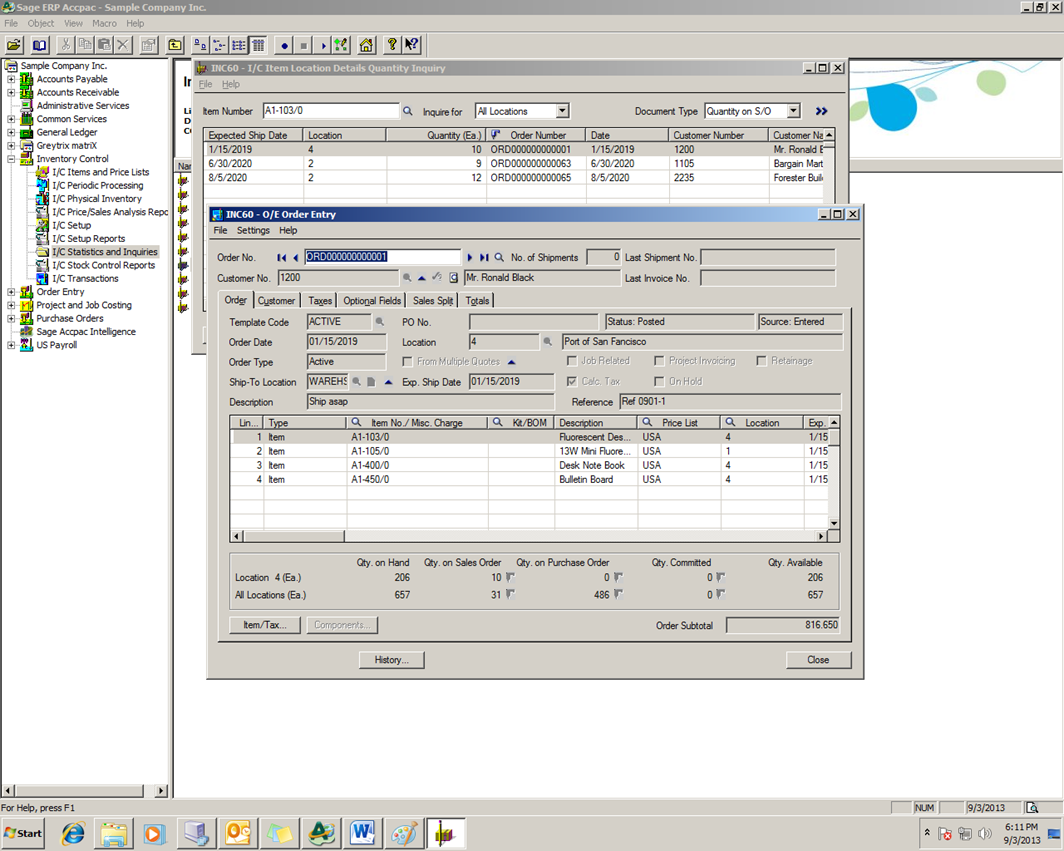Image resolution: width=1064 pixels, height=851 pixels.
Task: Open the Document Type dropdown
Action: pos(793,111)
